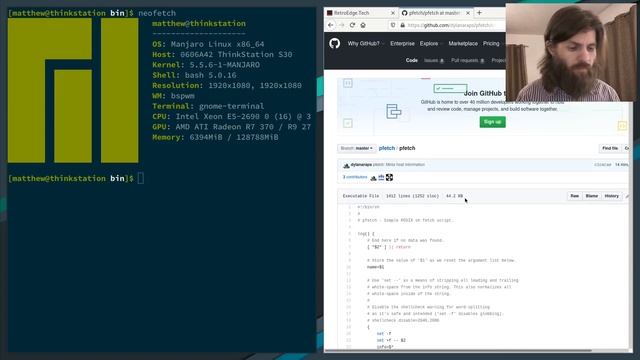
Task: Click the terminal prompt cursor
Action: pos(140,178)
